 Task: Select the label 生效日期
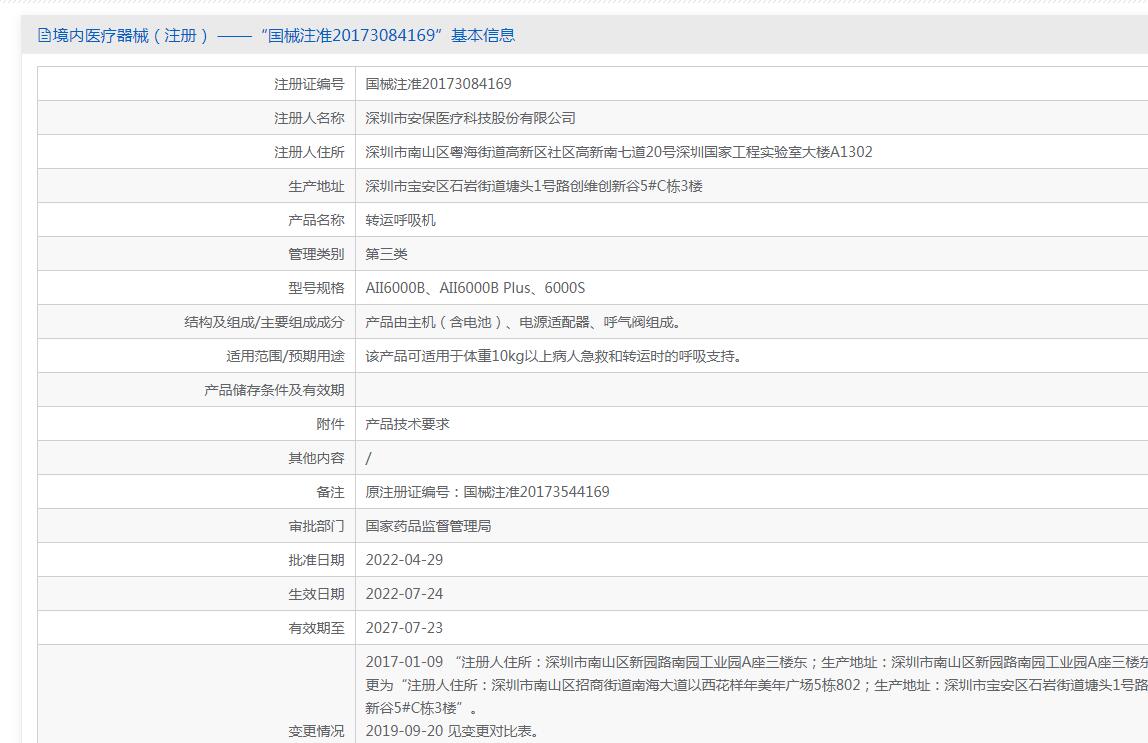click(316, 594)
